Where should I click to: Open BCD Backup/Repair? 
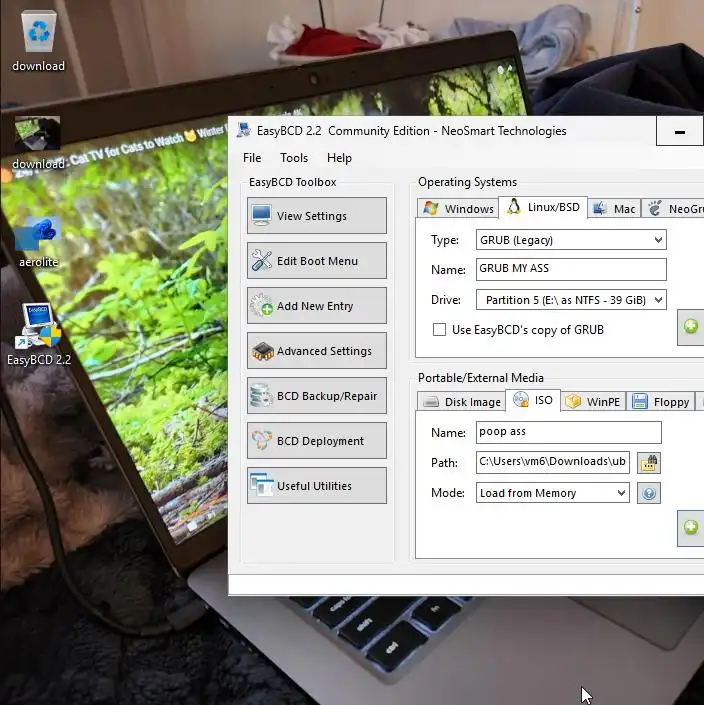(316, 395)
